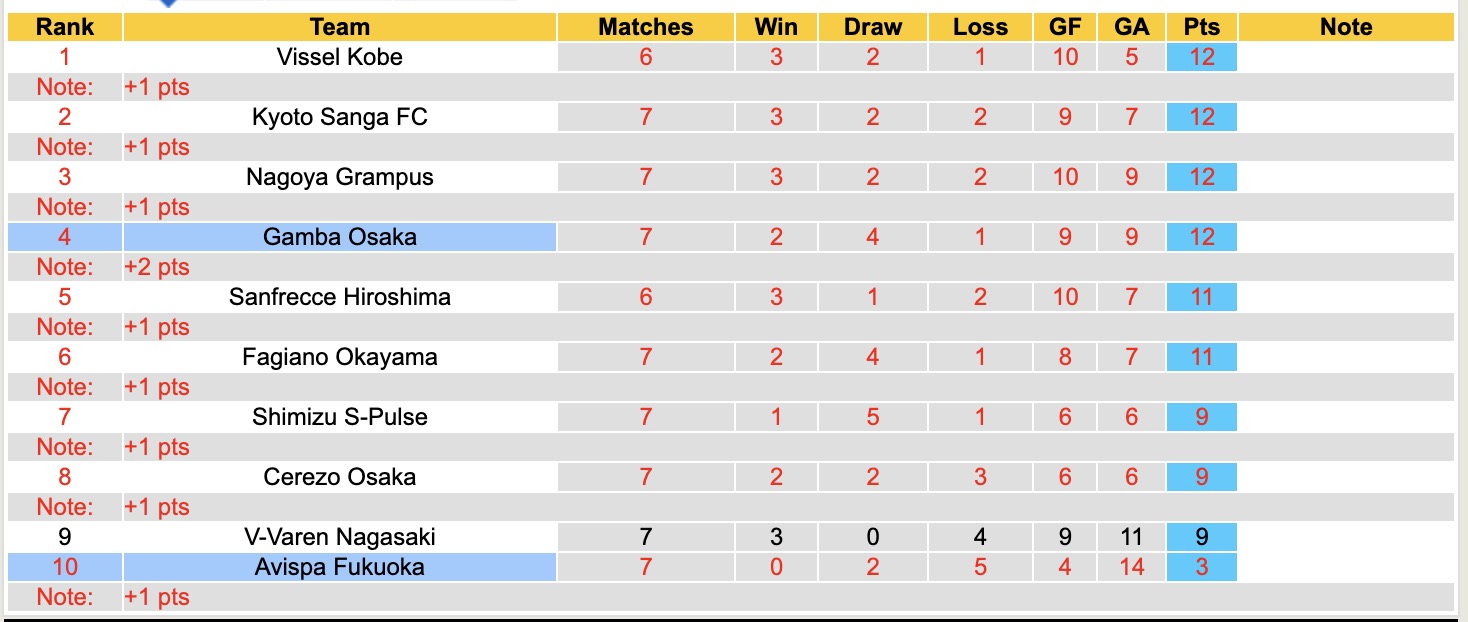Open the V-Varen Nagasaki team entry
This screenshot has width=1468, height=622.
pos(340,537)
